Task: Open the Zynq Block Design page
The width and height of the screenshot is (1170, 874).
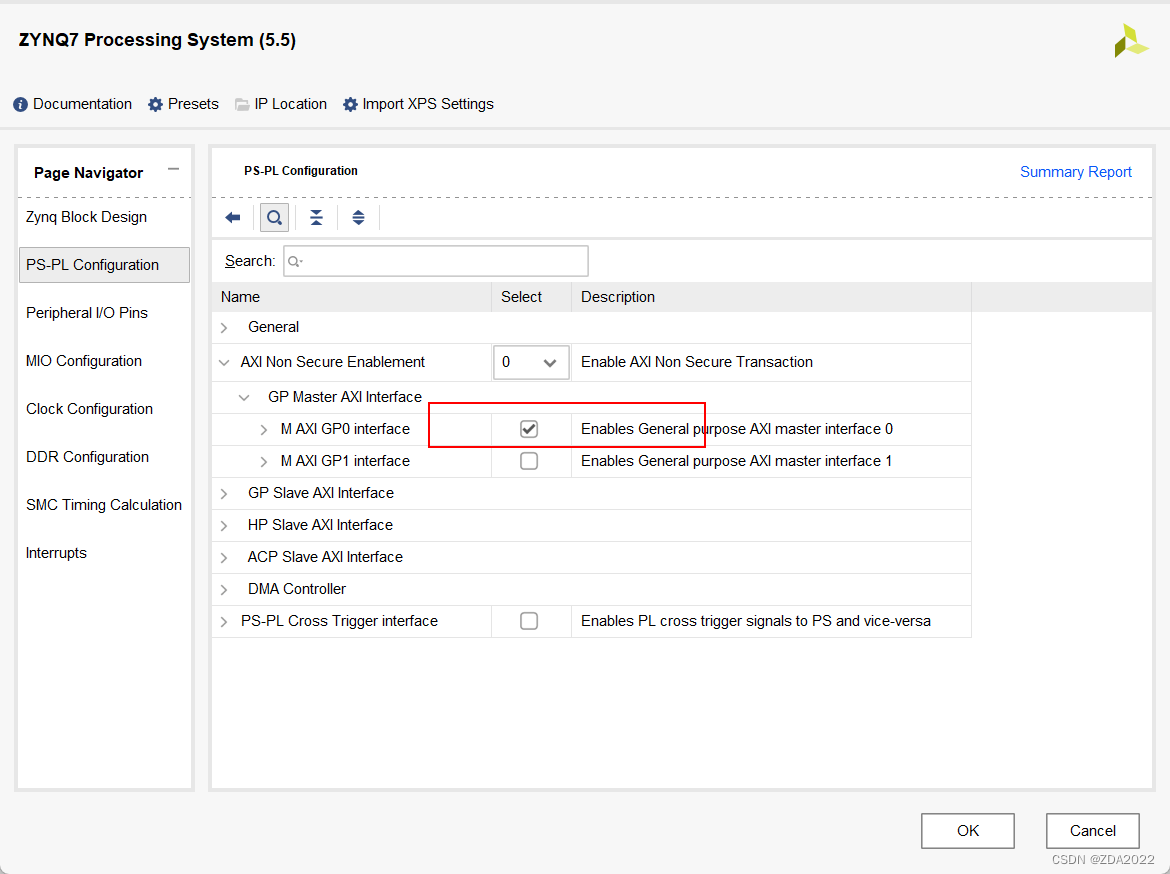Action: pyautogui.click(x=86, y=217)
